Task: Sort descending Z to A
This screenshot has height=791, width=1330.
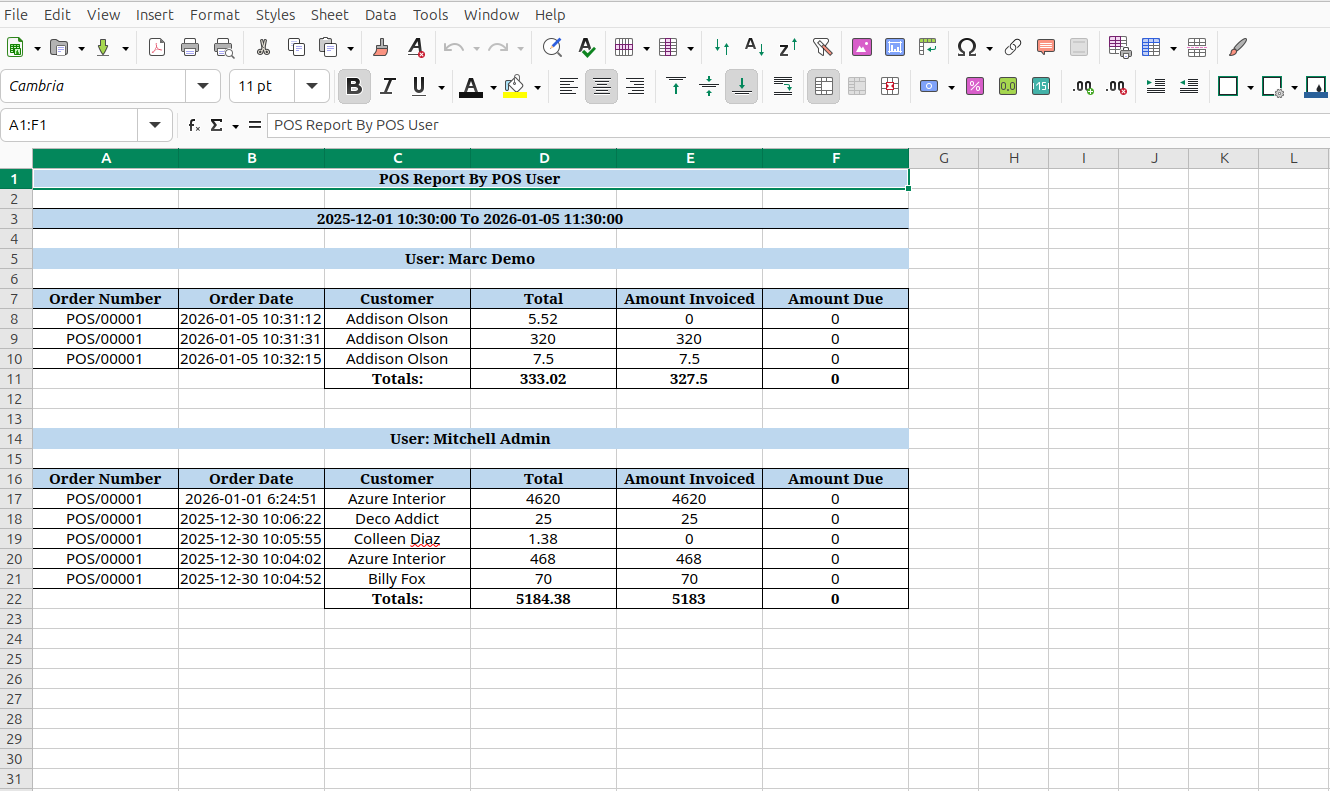Action: point(789,47)
